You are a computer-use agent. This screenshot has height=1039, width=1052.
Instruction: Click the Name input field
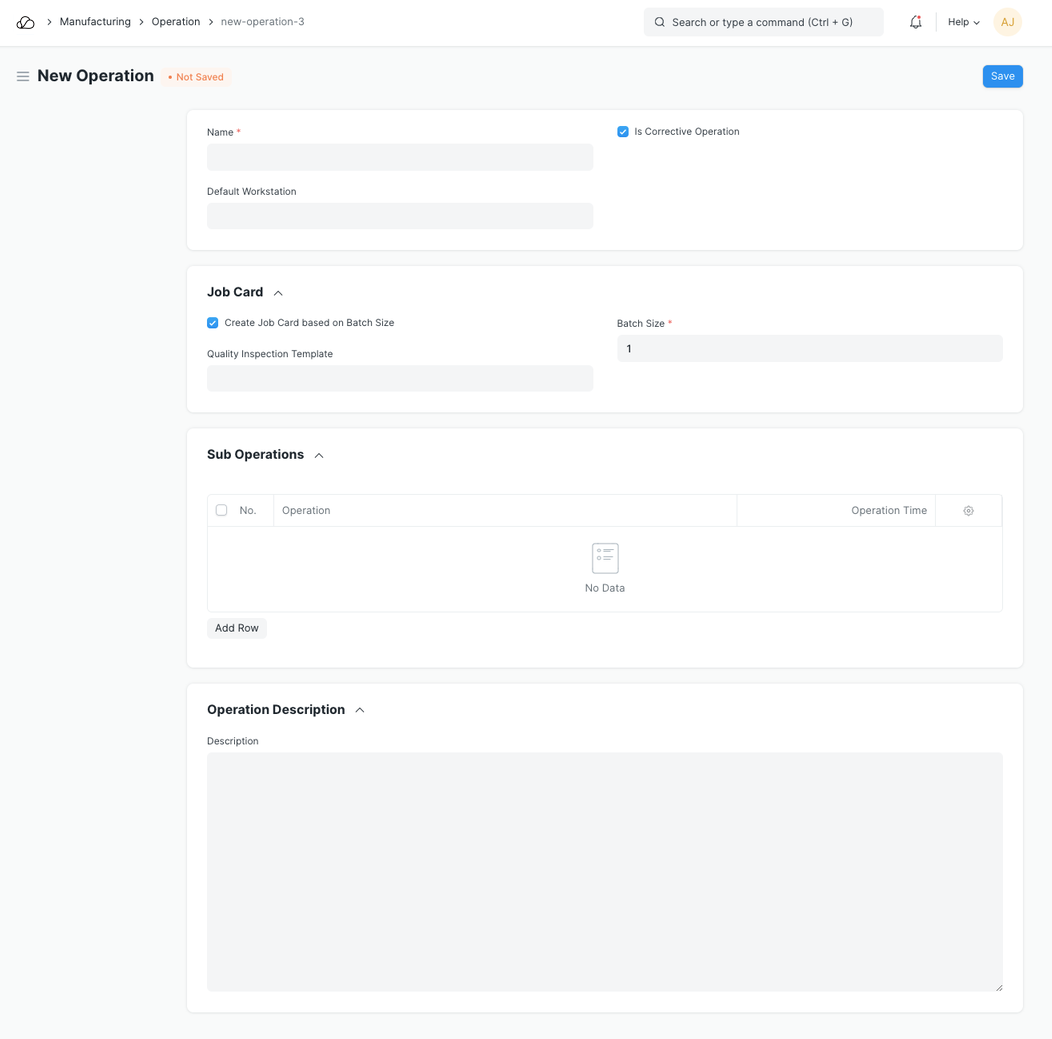click(400, 157)
